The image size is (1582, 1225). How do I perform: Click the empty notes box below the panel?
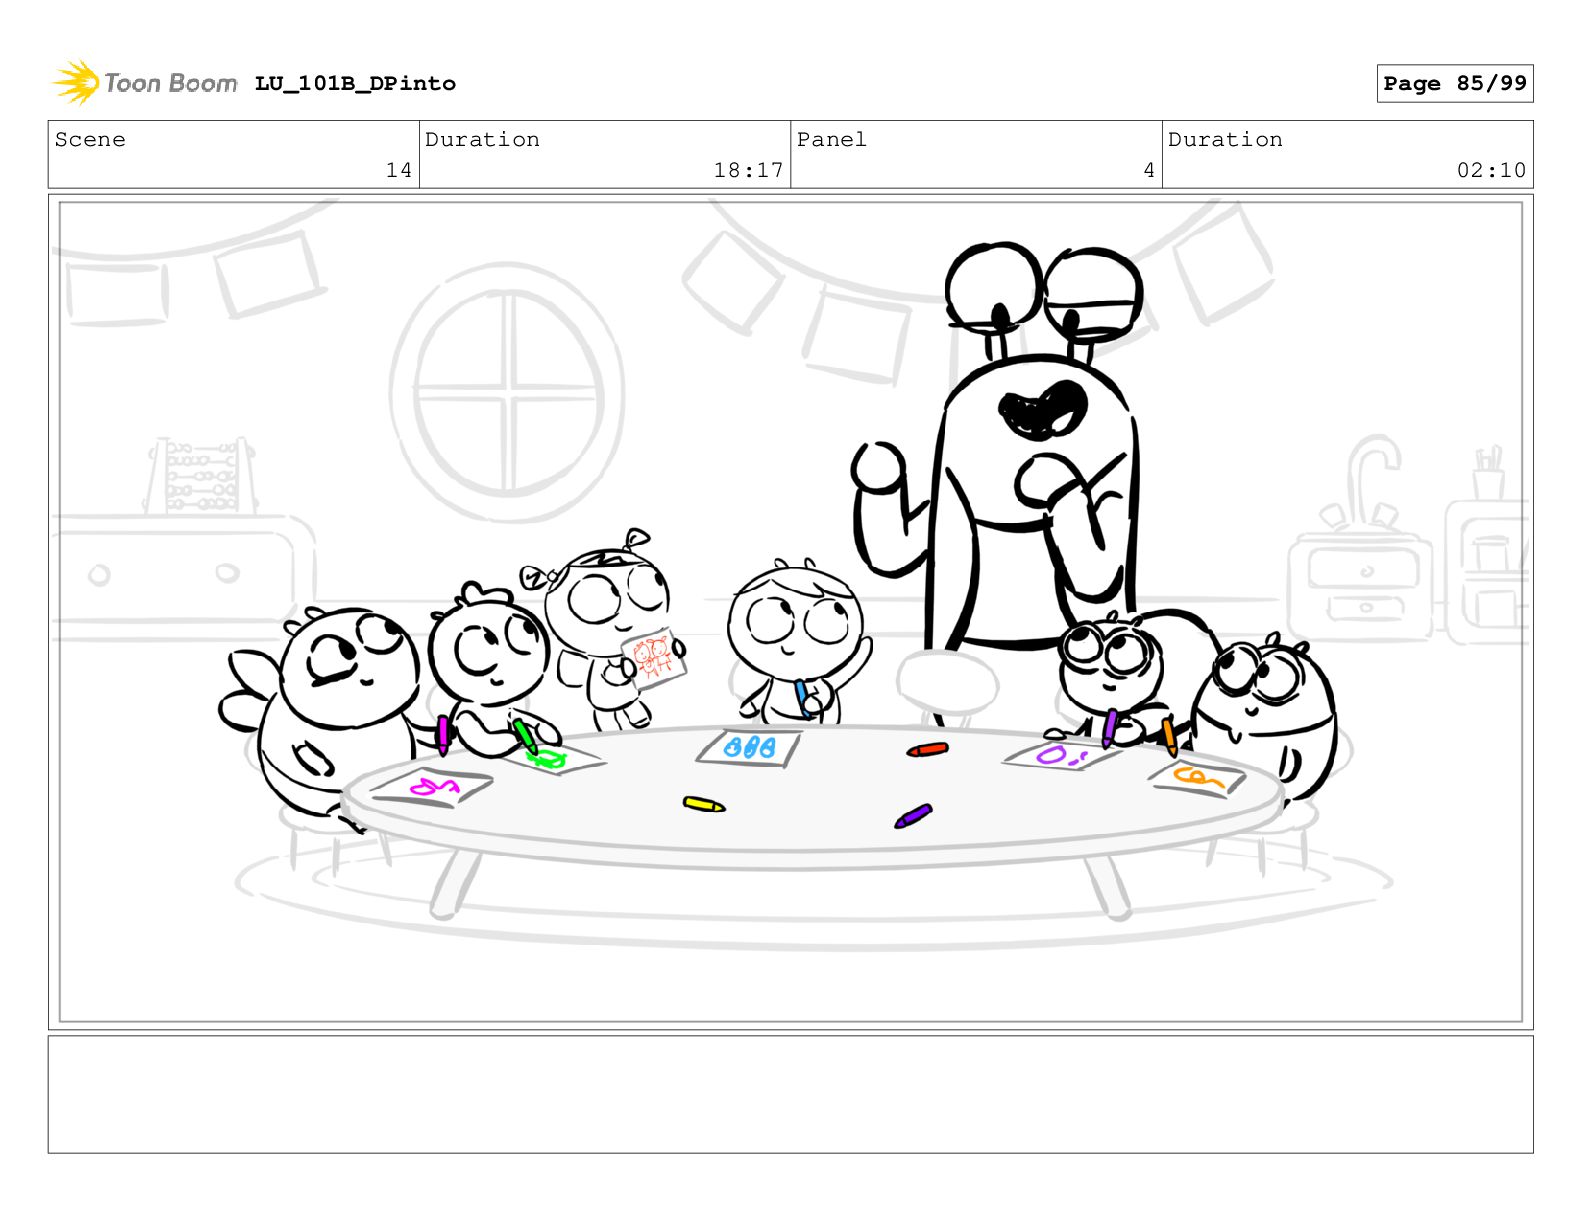click(790, 1094)
